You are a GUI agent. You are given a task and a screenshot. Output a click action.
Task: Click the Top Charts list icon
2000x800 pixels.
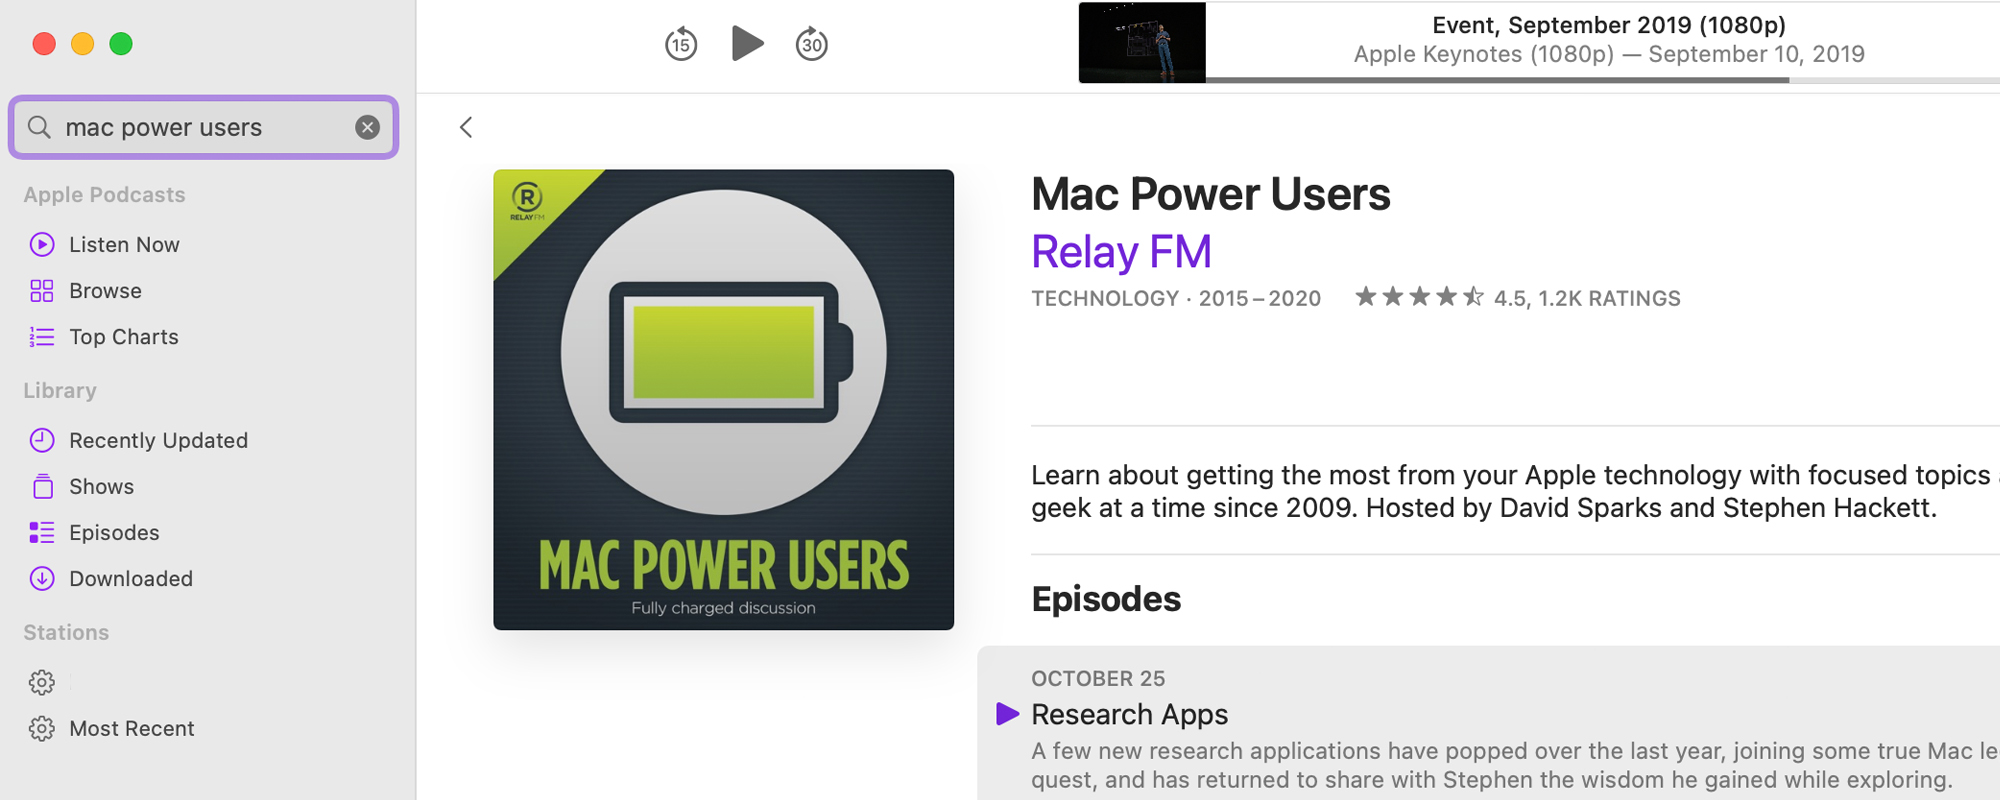pos(42,337)
